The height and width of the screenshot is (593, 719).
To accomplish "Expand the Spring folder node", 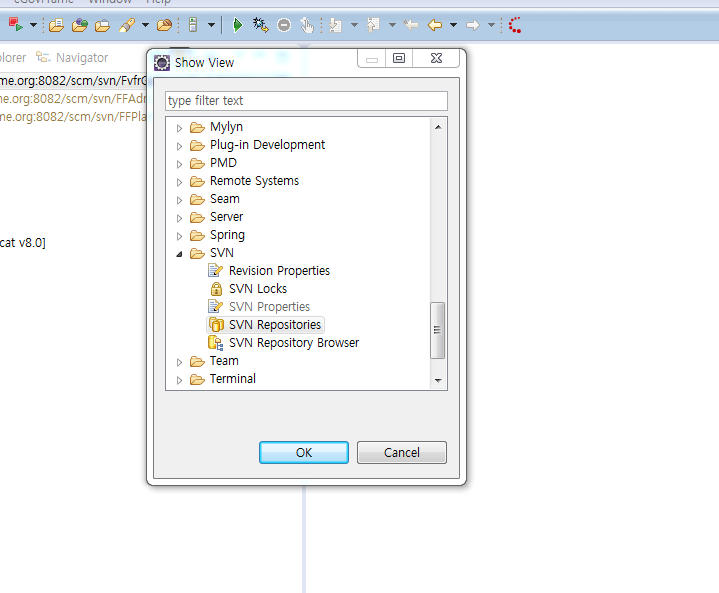I will coord(179,236).
